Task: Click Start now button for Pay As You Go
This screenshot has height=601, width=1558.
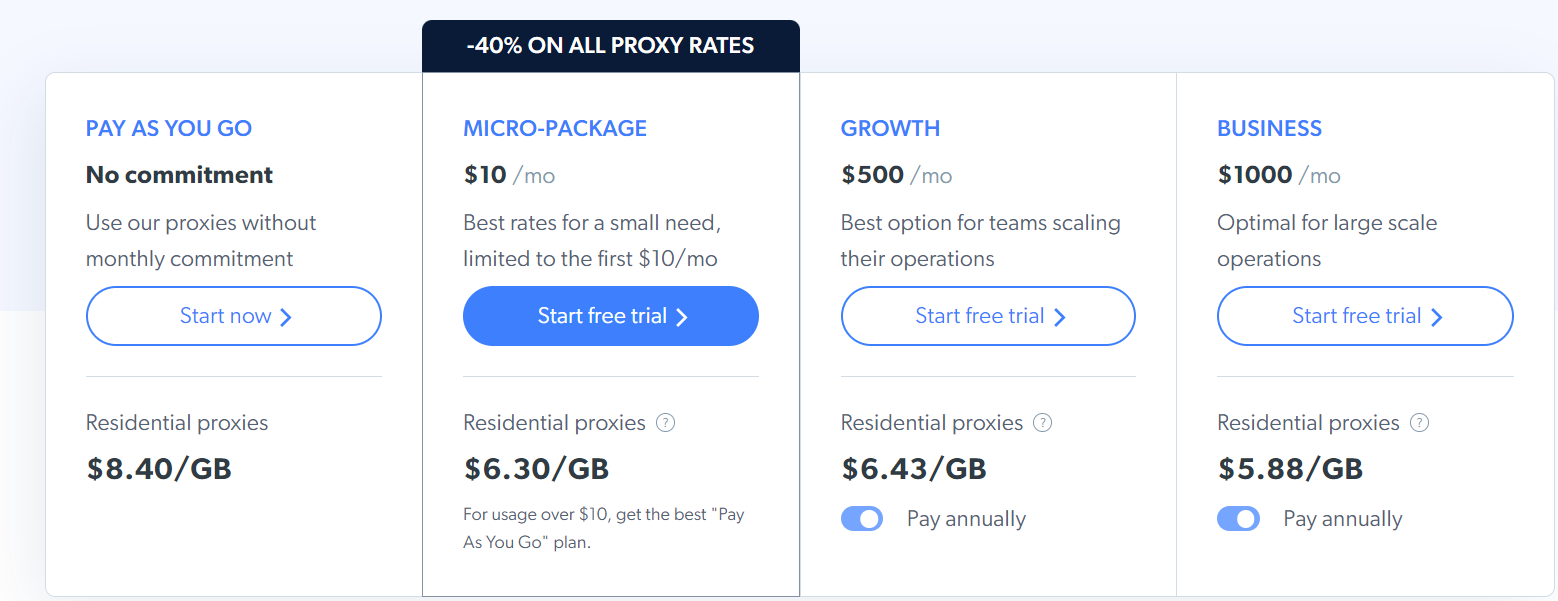Action: pyautogui.click(x=234, y=316)
